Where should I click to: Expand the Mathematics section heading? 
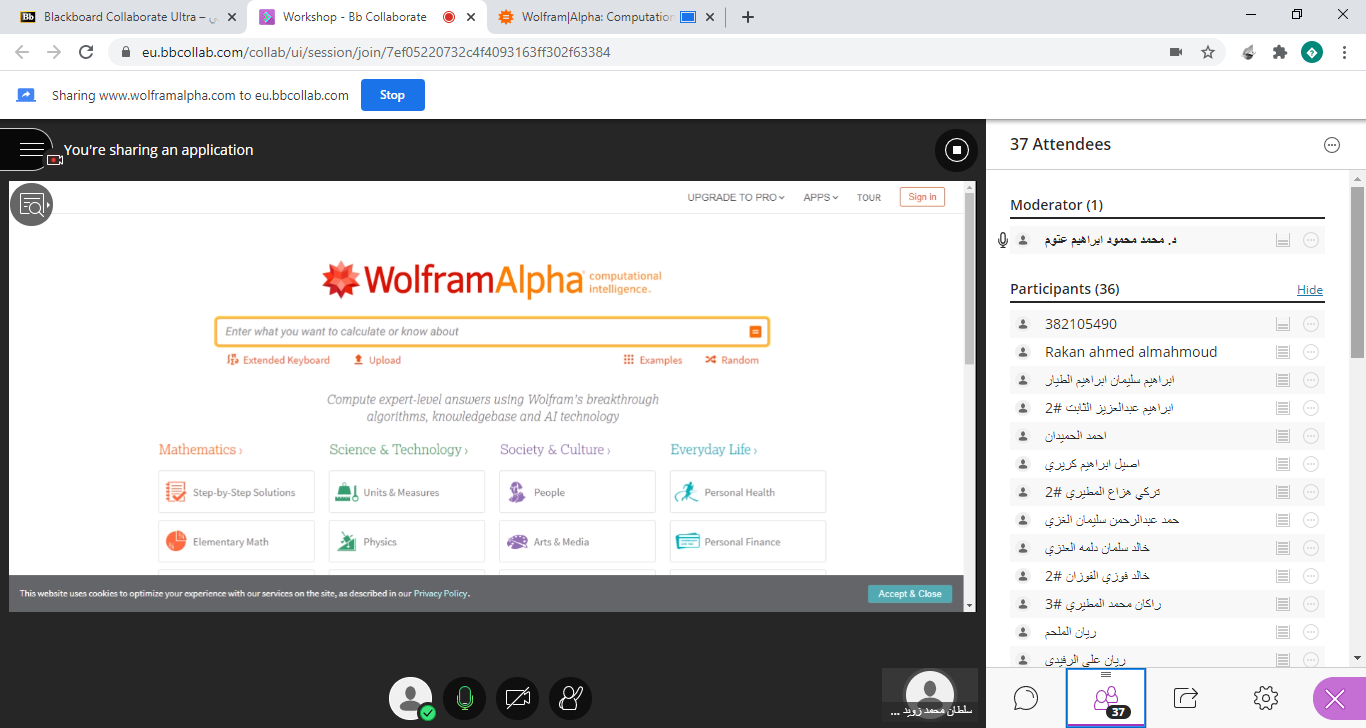[200, 450]
